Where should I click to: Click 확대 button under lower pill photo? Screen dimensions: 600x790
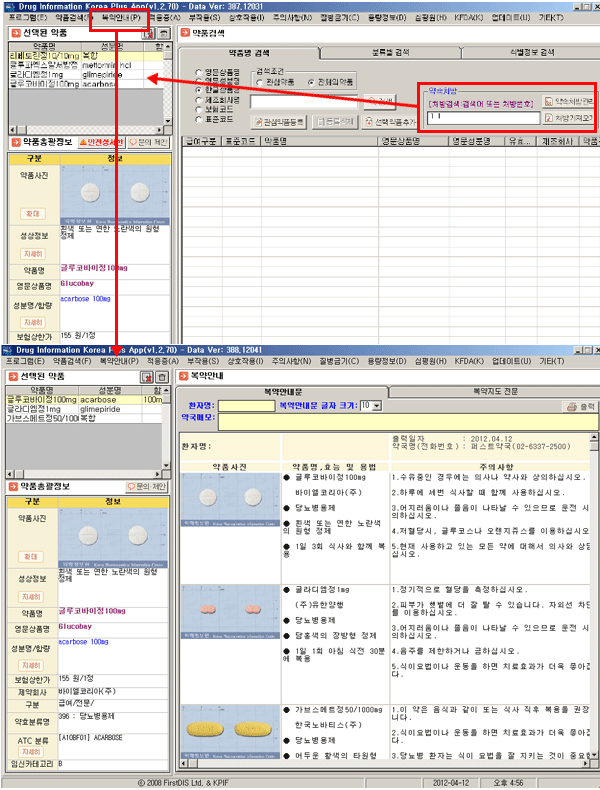[x=31, y=557]
